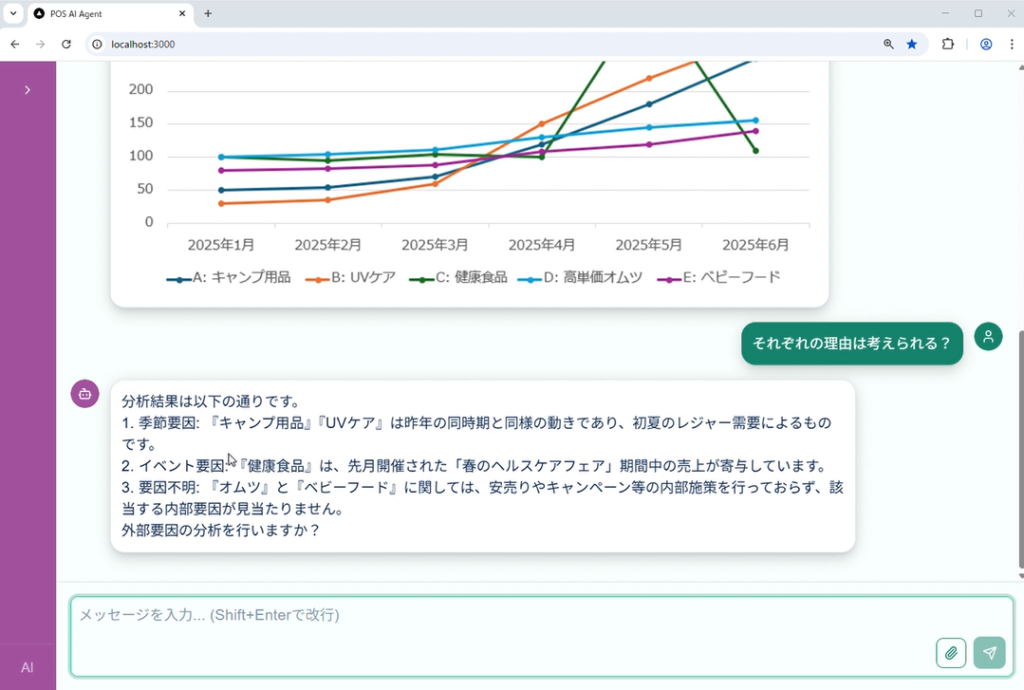This screenshot has height=690, width=1024.
Task: Click the AI robot avatar icon
Action: click(x=84, y=394)
